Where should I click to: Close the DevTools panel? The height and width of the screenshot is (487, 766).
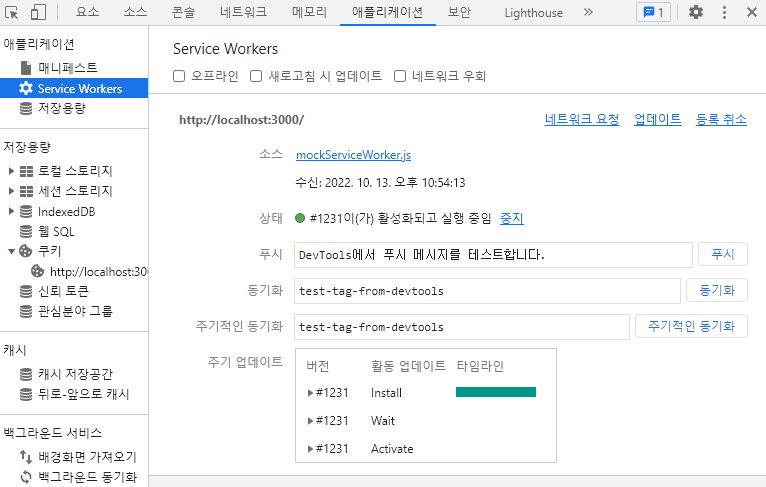coord(752,12)
